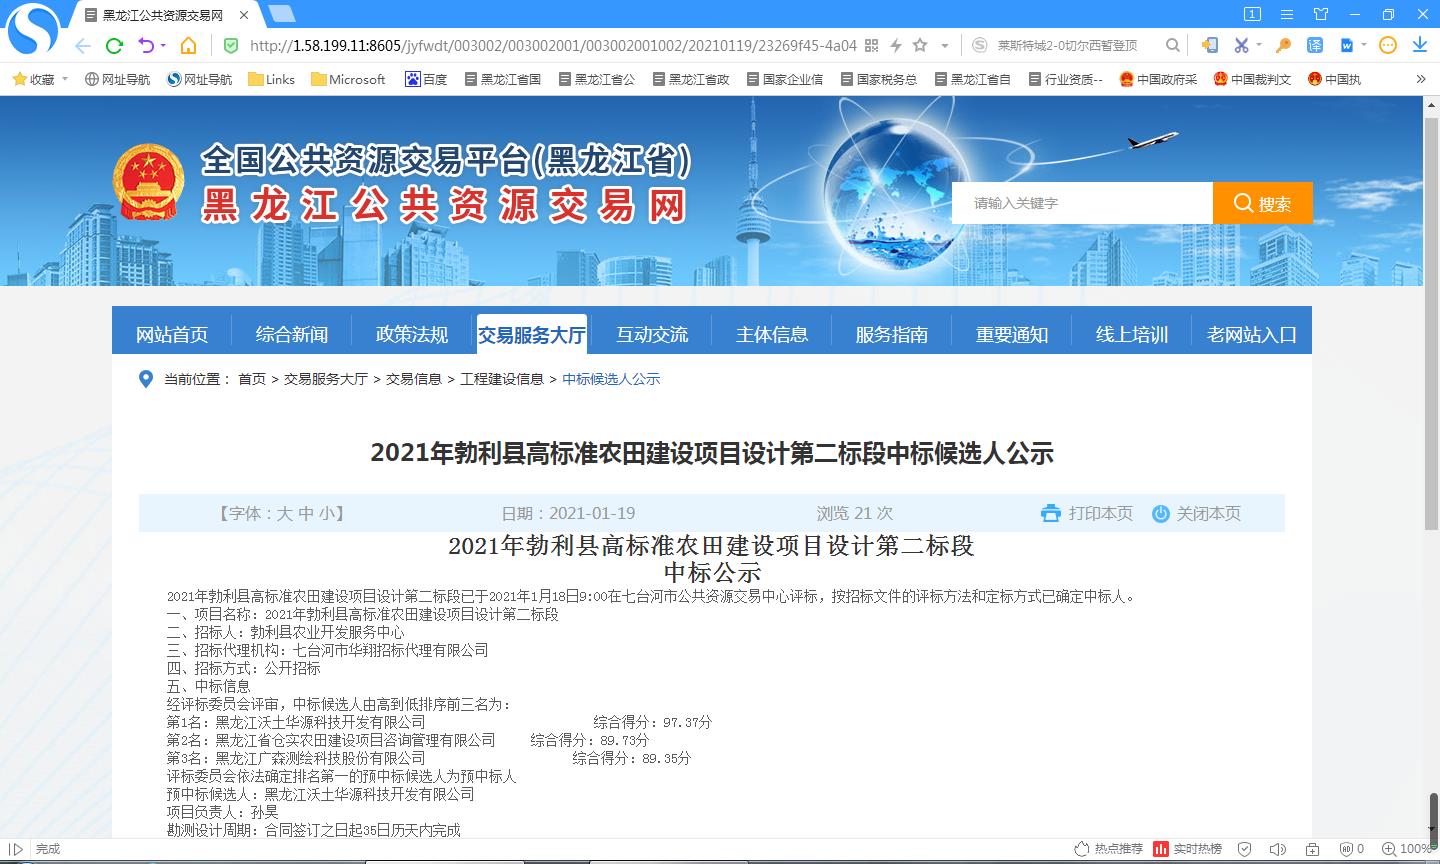The width and height of the screenshot is (1440, 864).
Task: Click the orange 搜索 button
Action: coord(1262,203)
